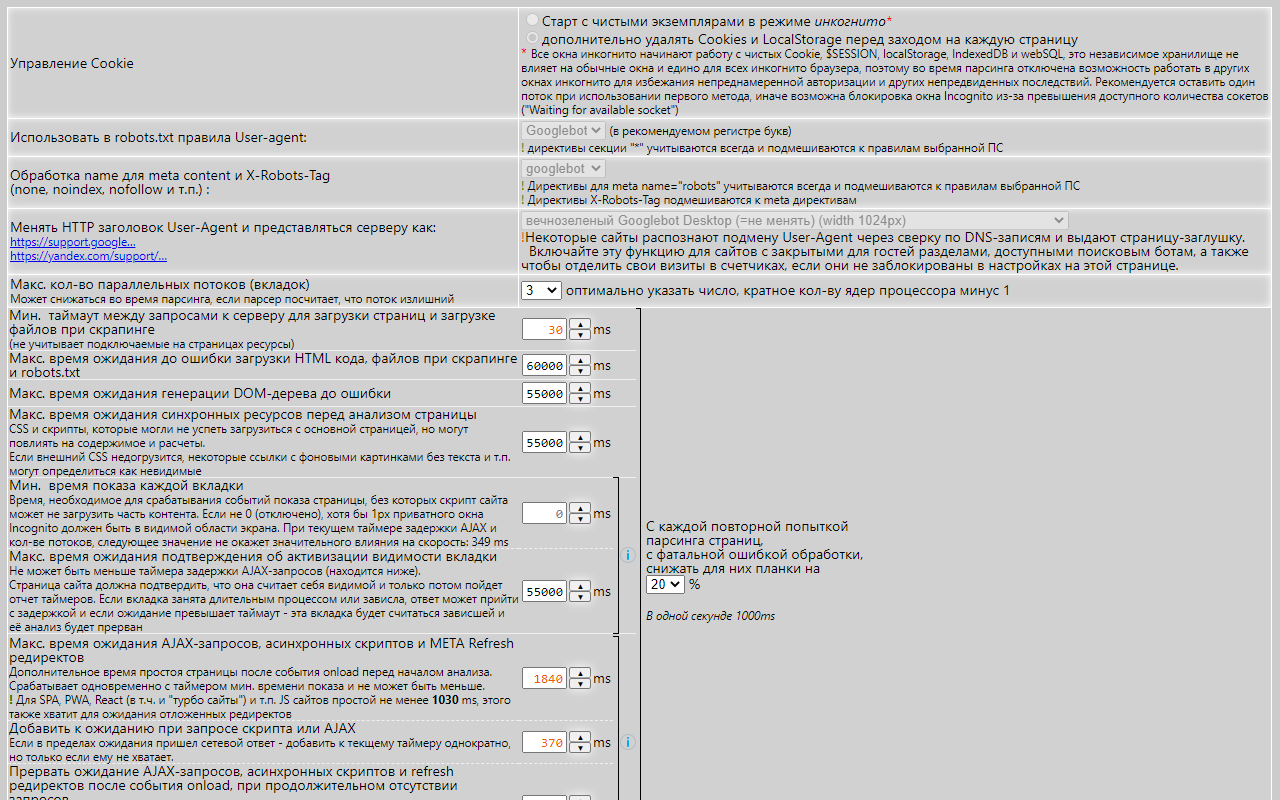This screenshot has height=800, width=1280.
Task: Decrease the 60000 ms HTML load timeout
Action: tap(579, 371)
